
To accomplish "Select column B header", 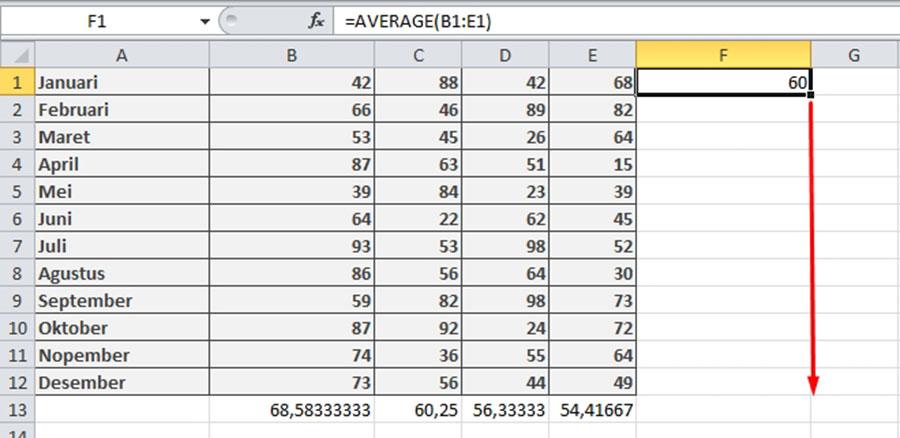I will pyautogui.click(x=290, y=56).
